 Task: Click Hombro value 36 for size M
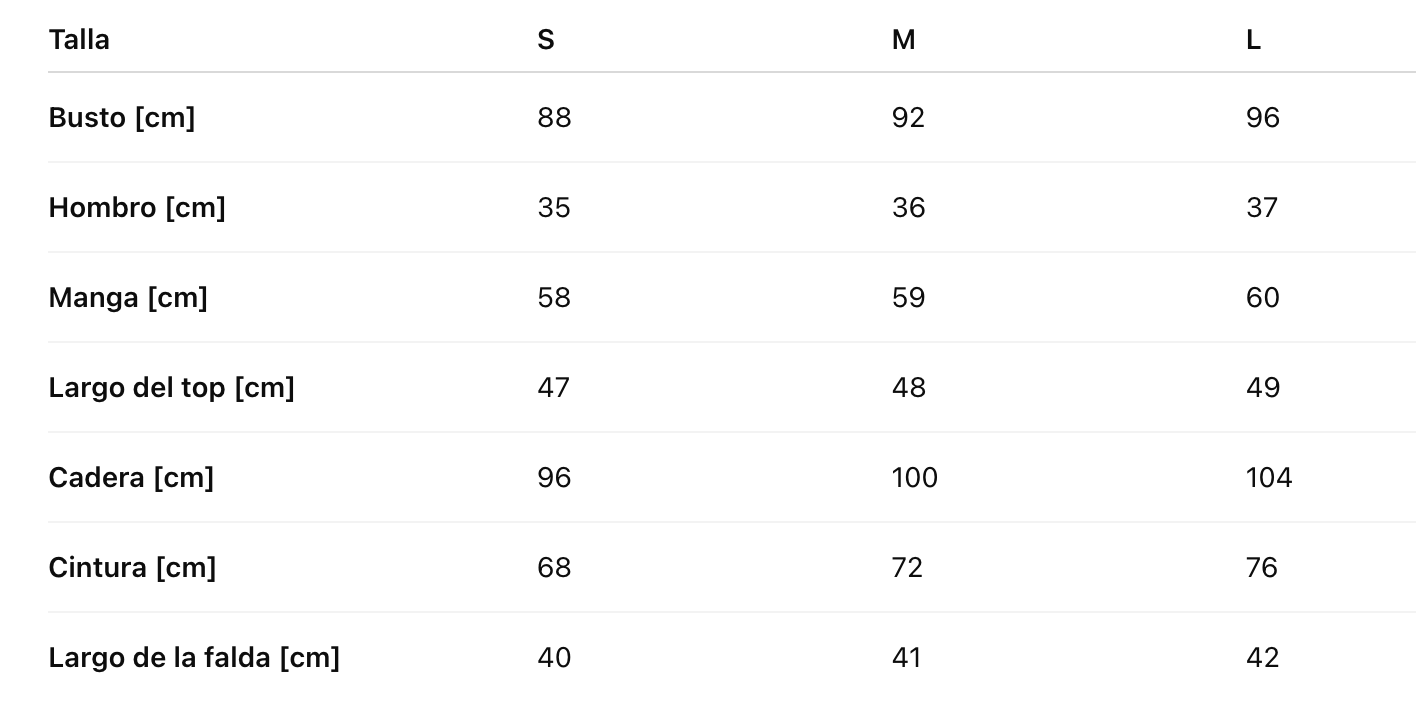pyautogui.click(x=908, y=208)
